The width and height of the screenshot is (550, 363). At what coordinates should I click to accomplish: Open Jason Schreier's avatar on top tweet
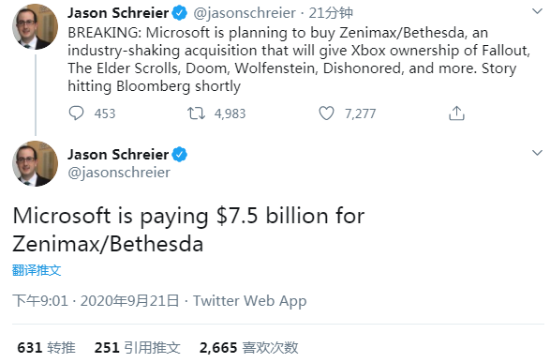(x=35, y=27)
